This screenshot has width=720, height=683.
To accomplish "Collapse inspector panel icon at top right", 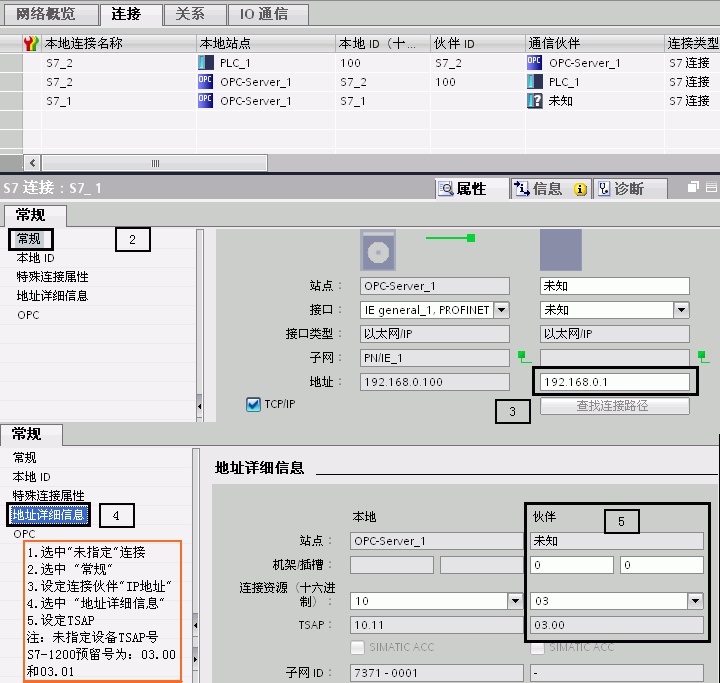I will 711,187.
